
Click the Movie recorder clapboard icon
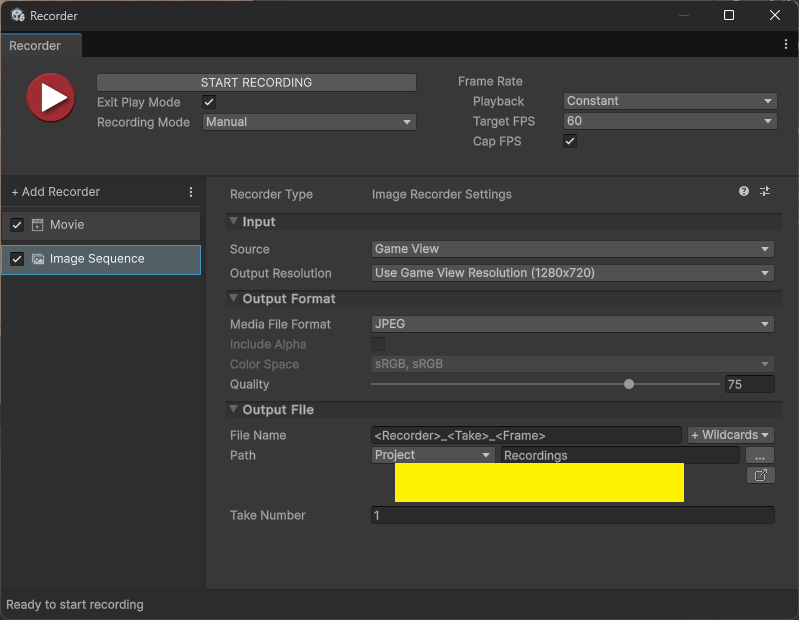point(38,225)
